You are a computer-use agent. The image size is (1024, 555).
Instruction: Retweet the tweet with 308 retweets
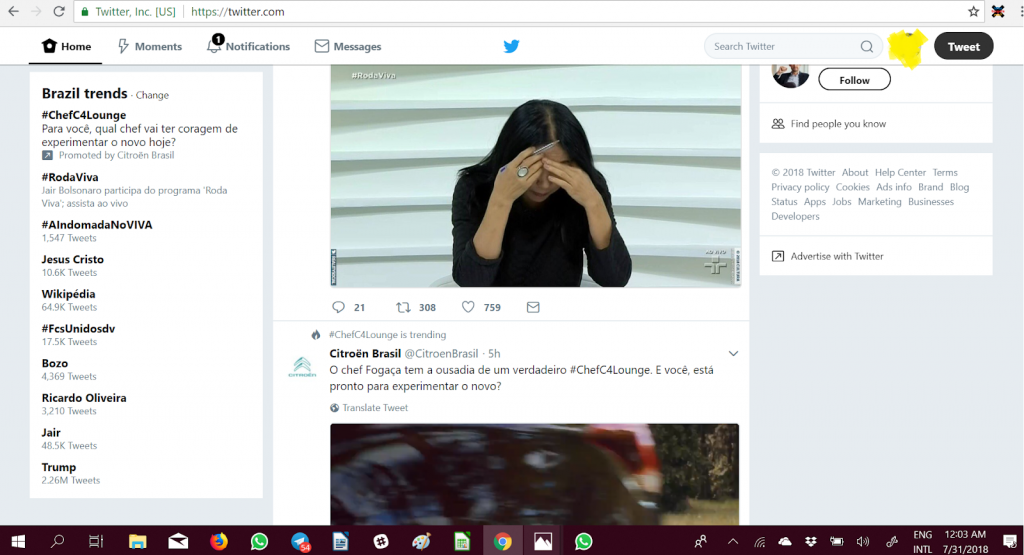pyautogui.click(x=403, y=308)
